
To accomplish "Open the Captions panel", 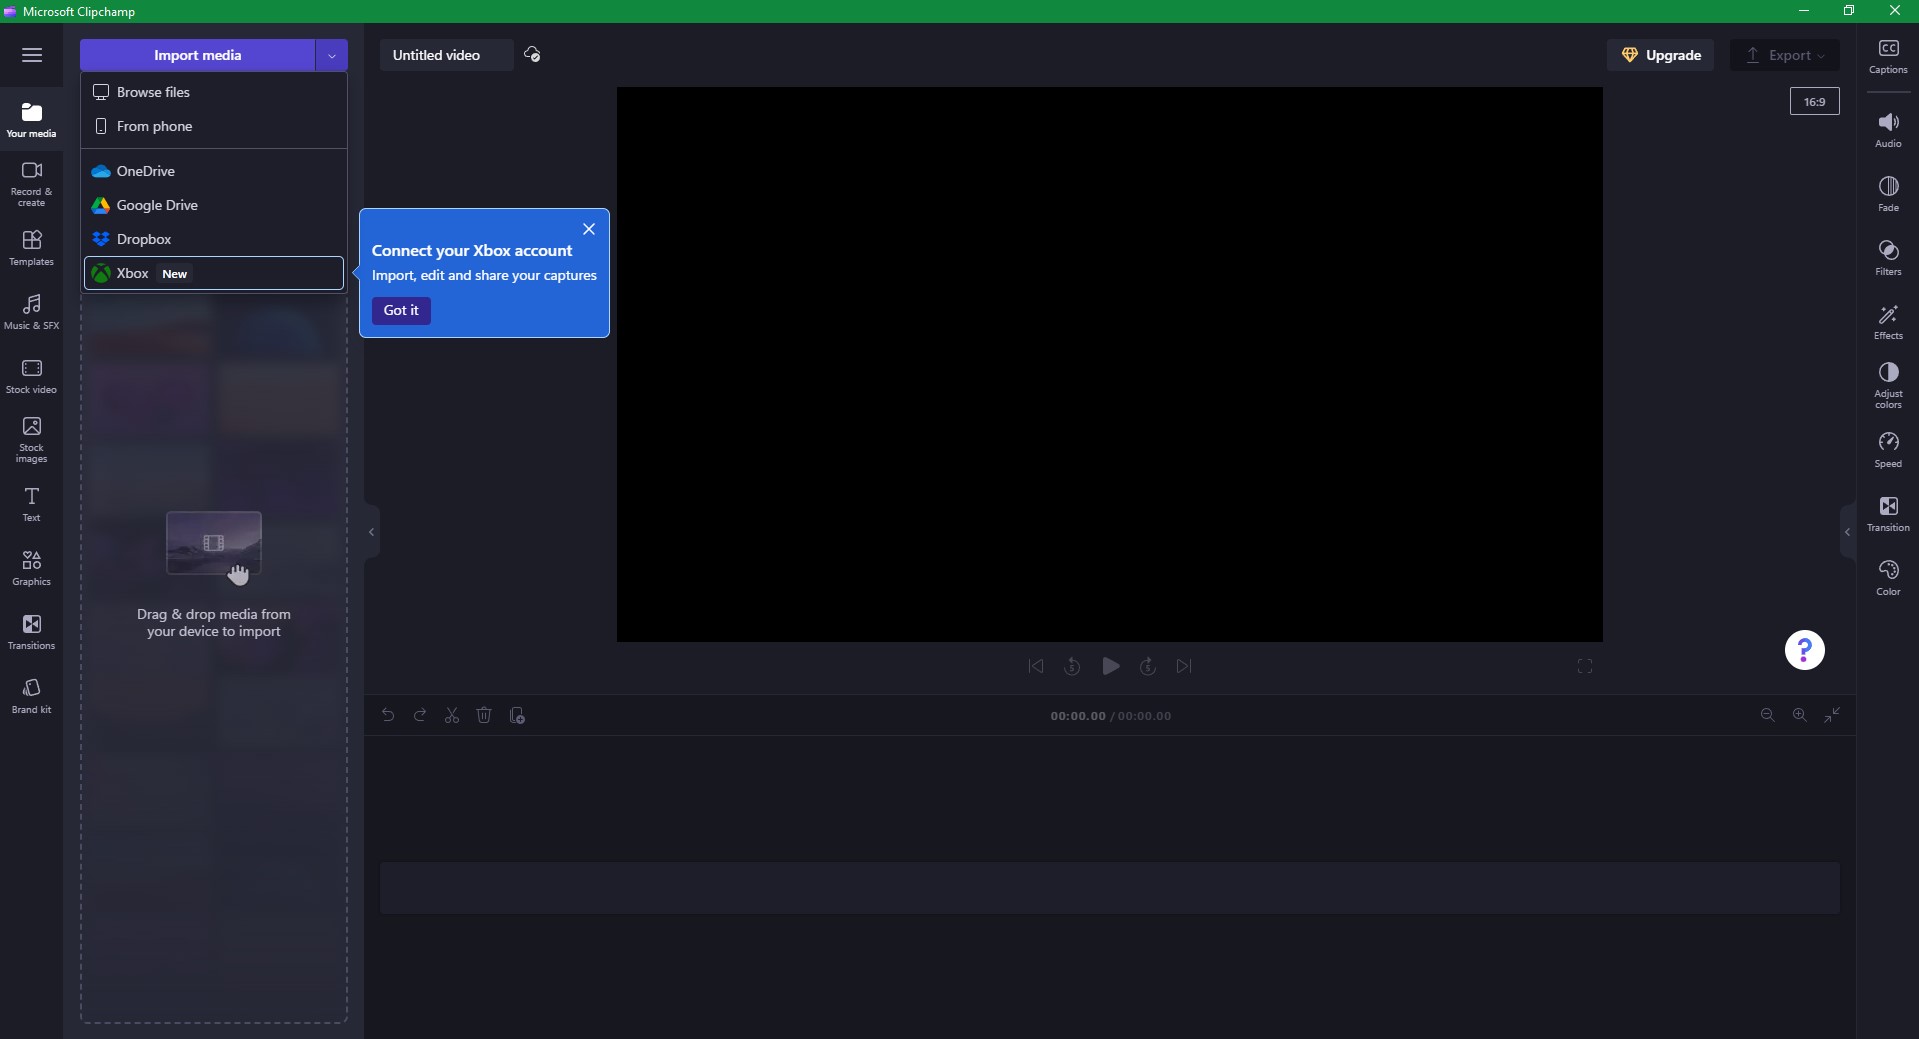I will point(1887,55).
